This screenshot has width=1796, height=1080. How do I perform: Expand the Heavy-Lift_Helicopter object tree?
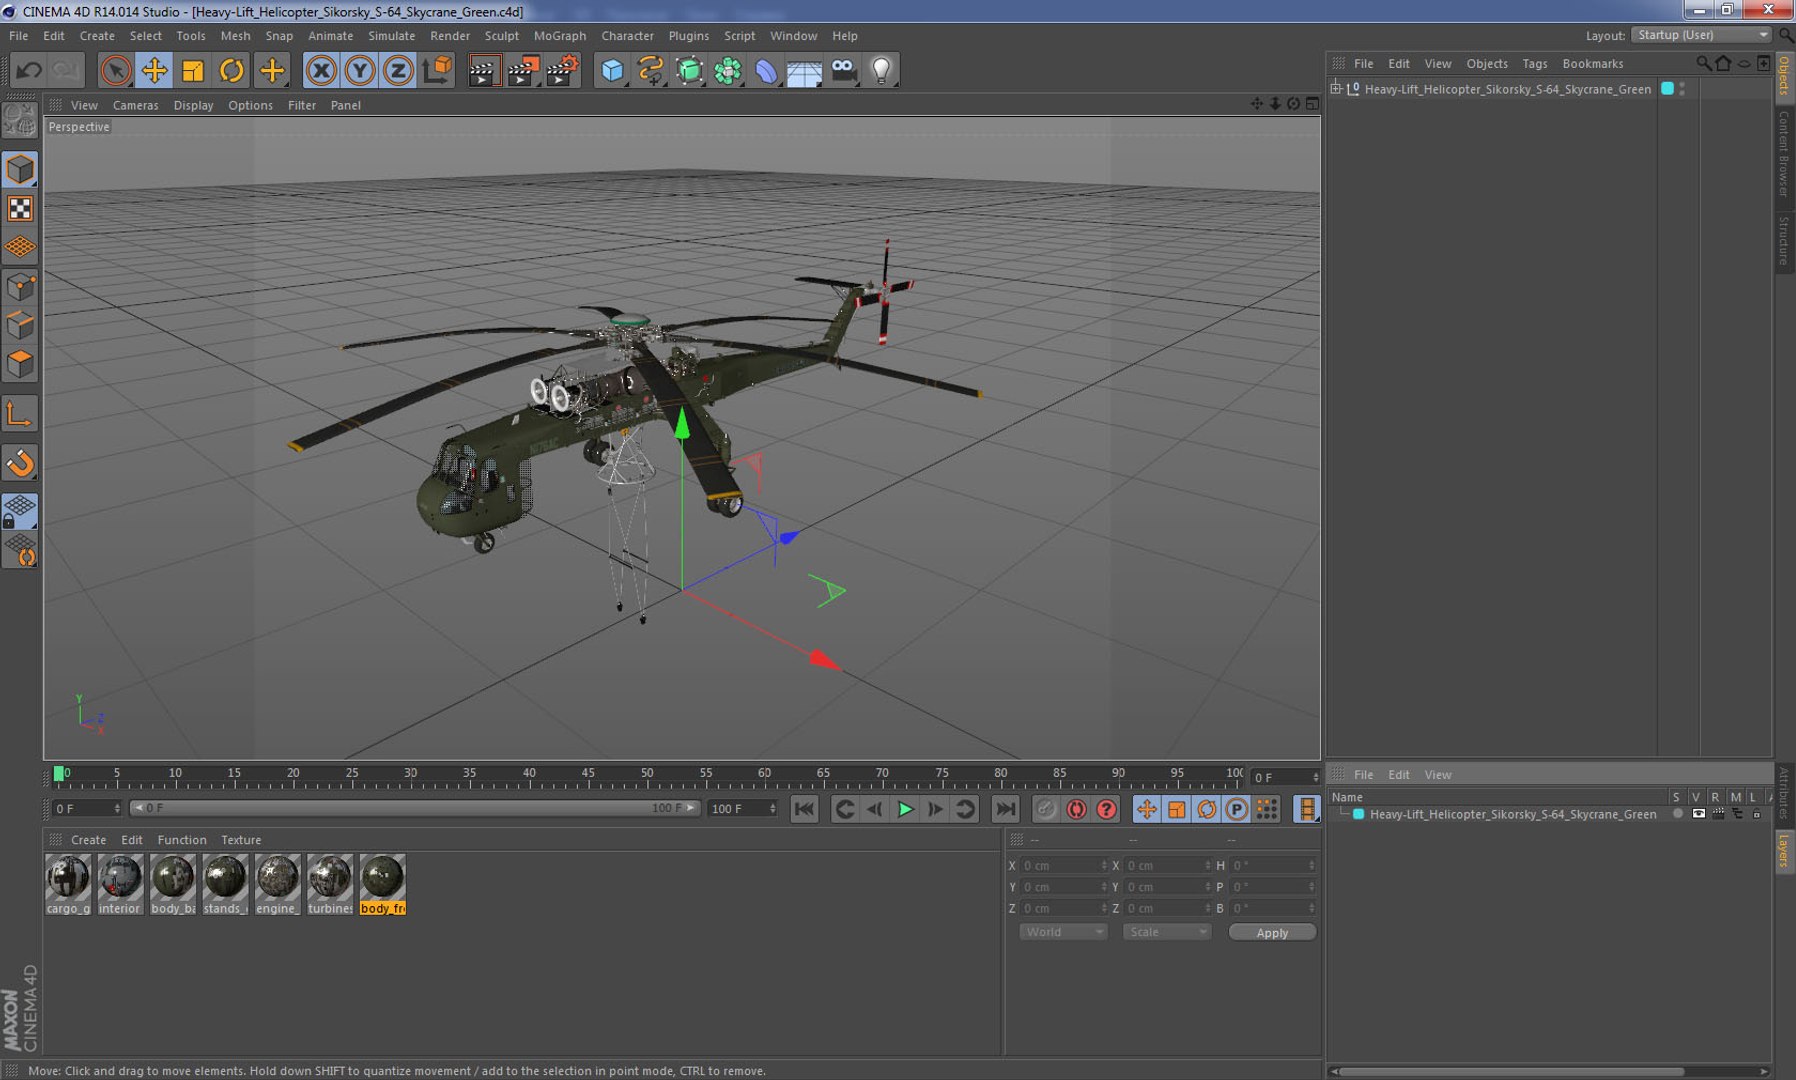[1336, 89]
